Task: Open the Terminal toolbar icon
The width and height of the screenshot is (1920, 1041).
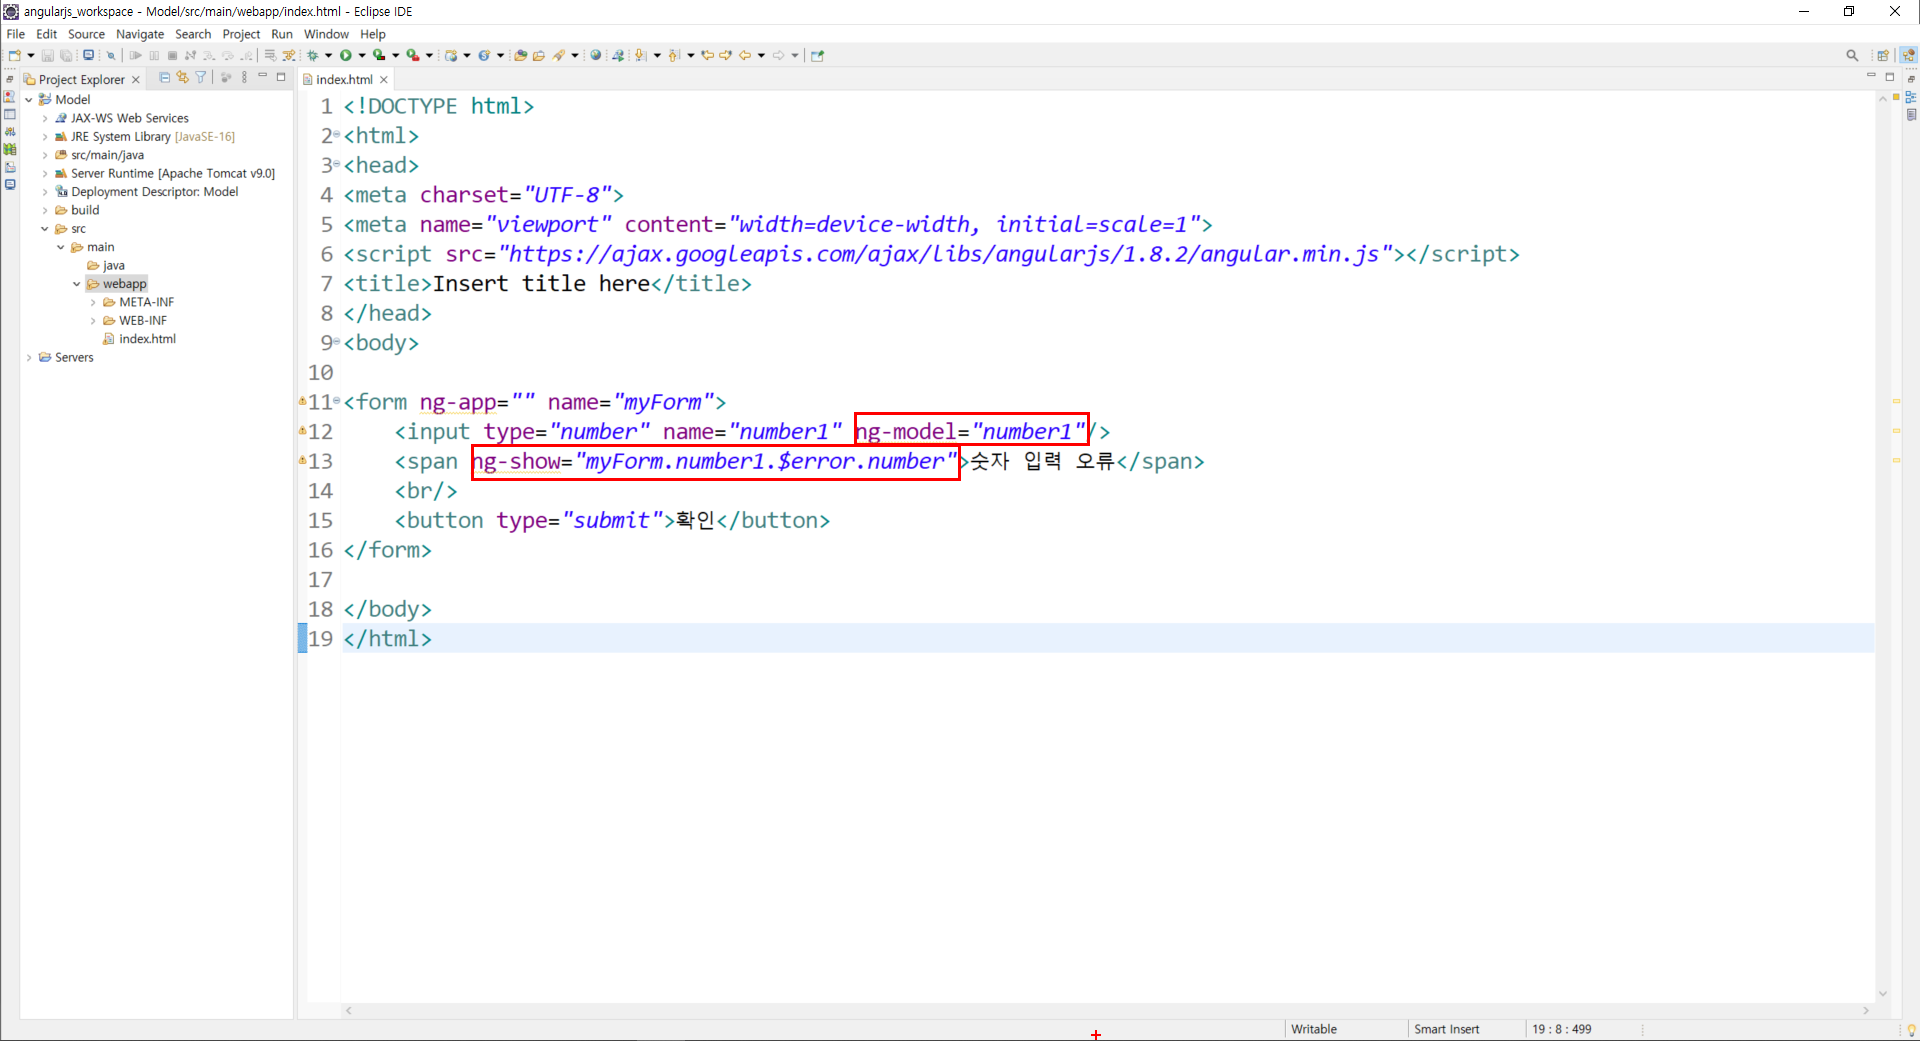Action: coord(88,55)
